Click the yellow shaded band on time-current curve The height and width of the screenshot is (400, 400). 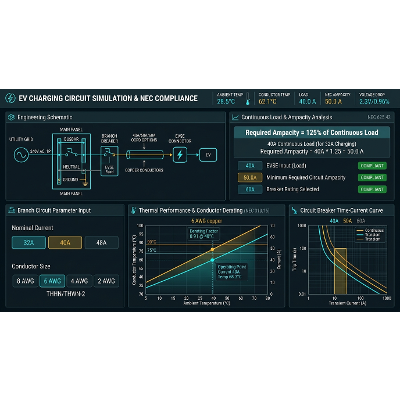340,271
